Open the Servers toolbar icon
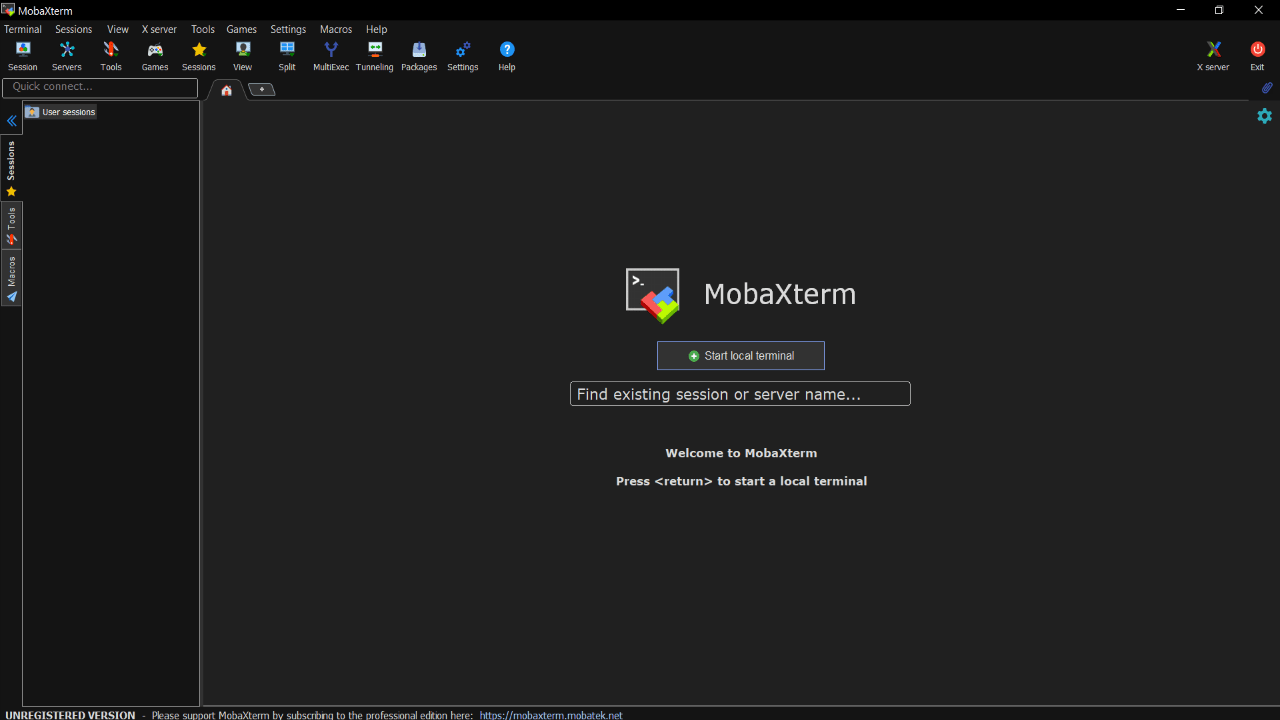1280x720 pixels. point(67,56)
